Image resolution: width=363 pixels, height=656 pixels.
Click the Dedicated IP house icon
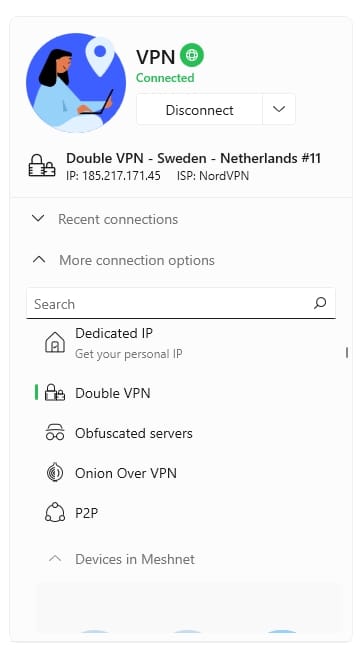[x=55, y=342]
